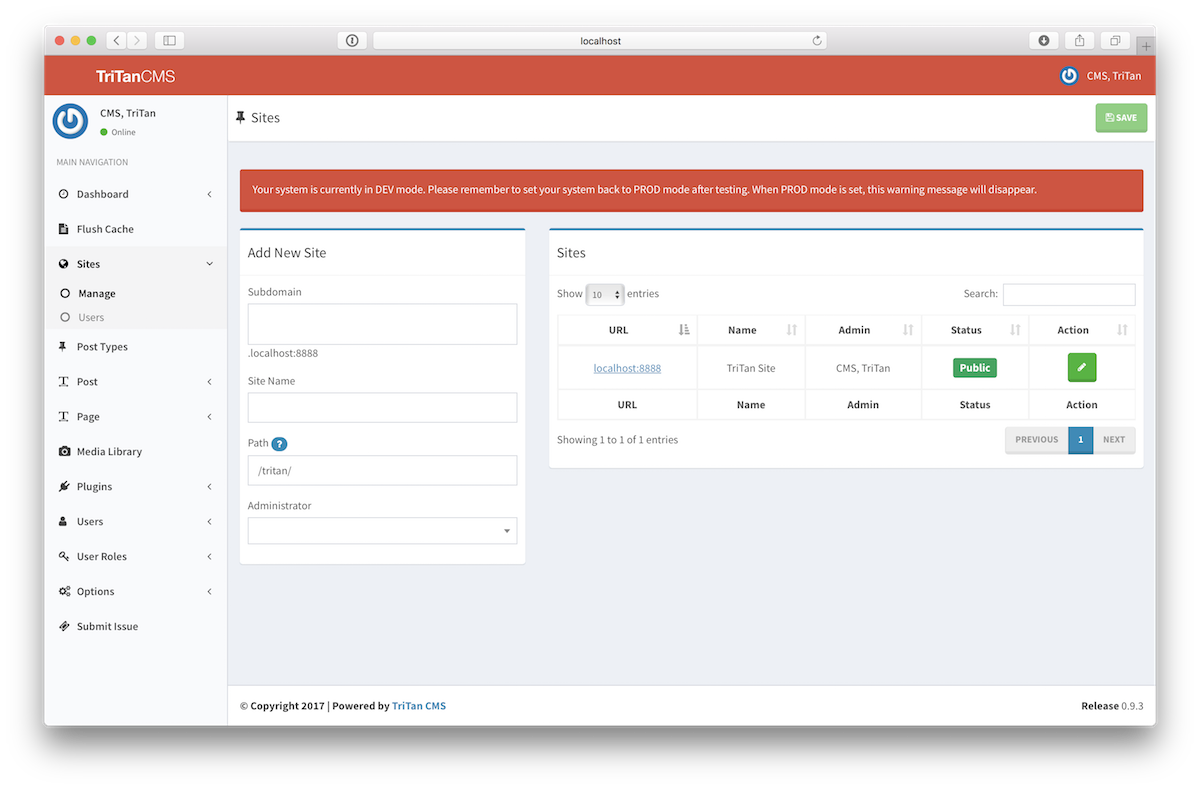Click the CMS TriTan avatar in the header

pos(1069,75)
